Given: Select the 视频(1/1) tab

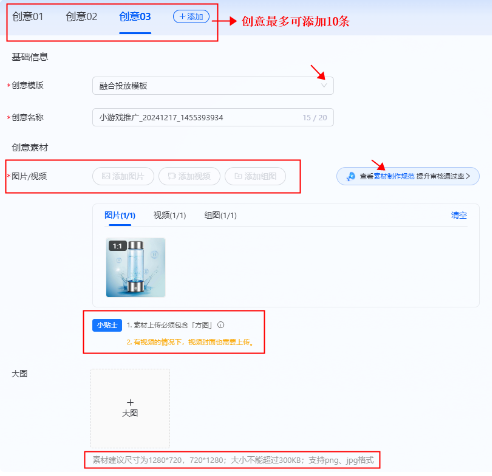Looking at the screenshot, I should 170,215.
